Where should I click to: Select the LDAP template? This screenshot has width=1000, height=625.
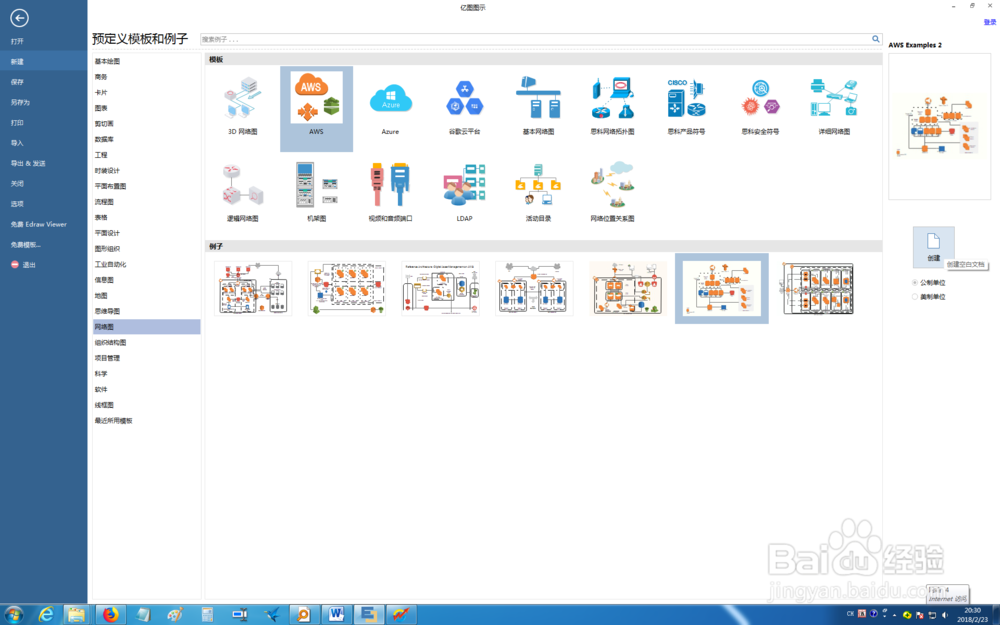coord(464,192)
